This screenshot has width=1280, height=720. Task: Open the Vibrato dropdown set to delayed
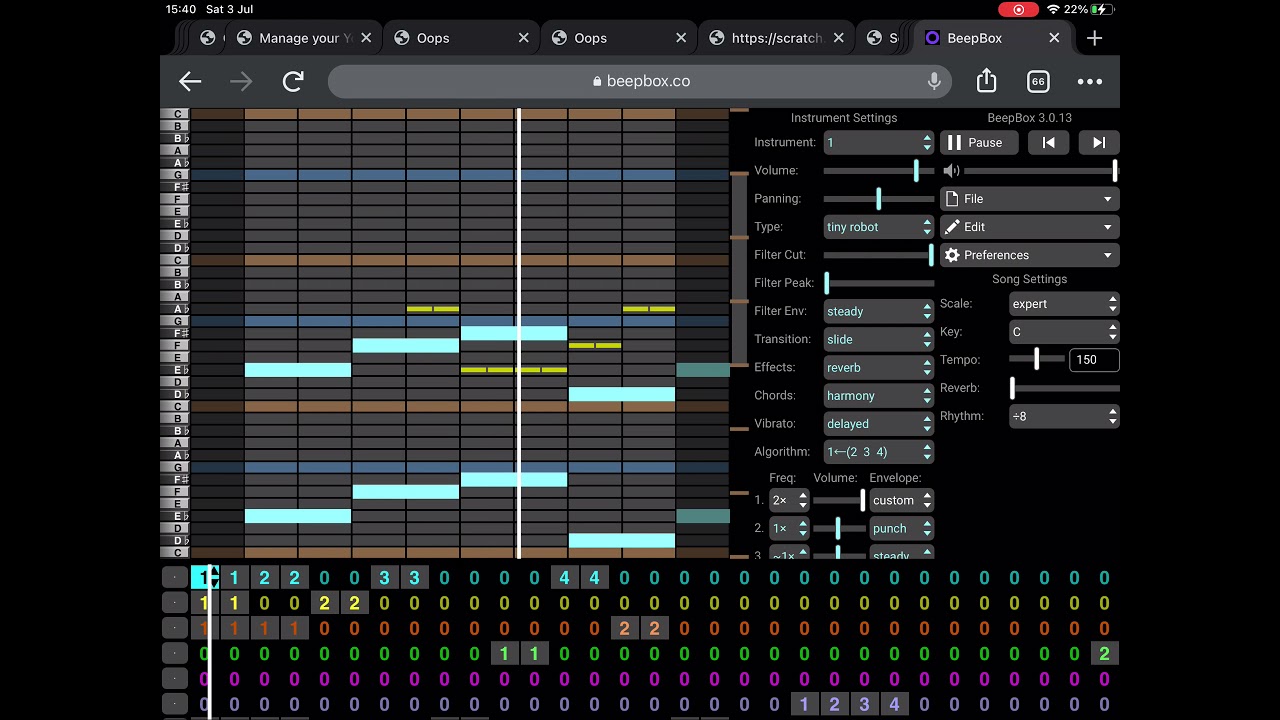pyautogui.click(x=879, y=424)
